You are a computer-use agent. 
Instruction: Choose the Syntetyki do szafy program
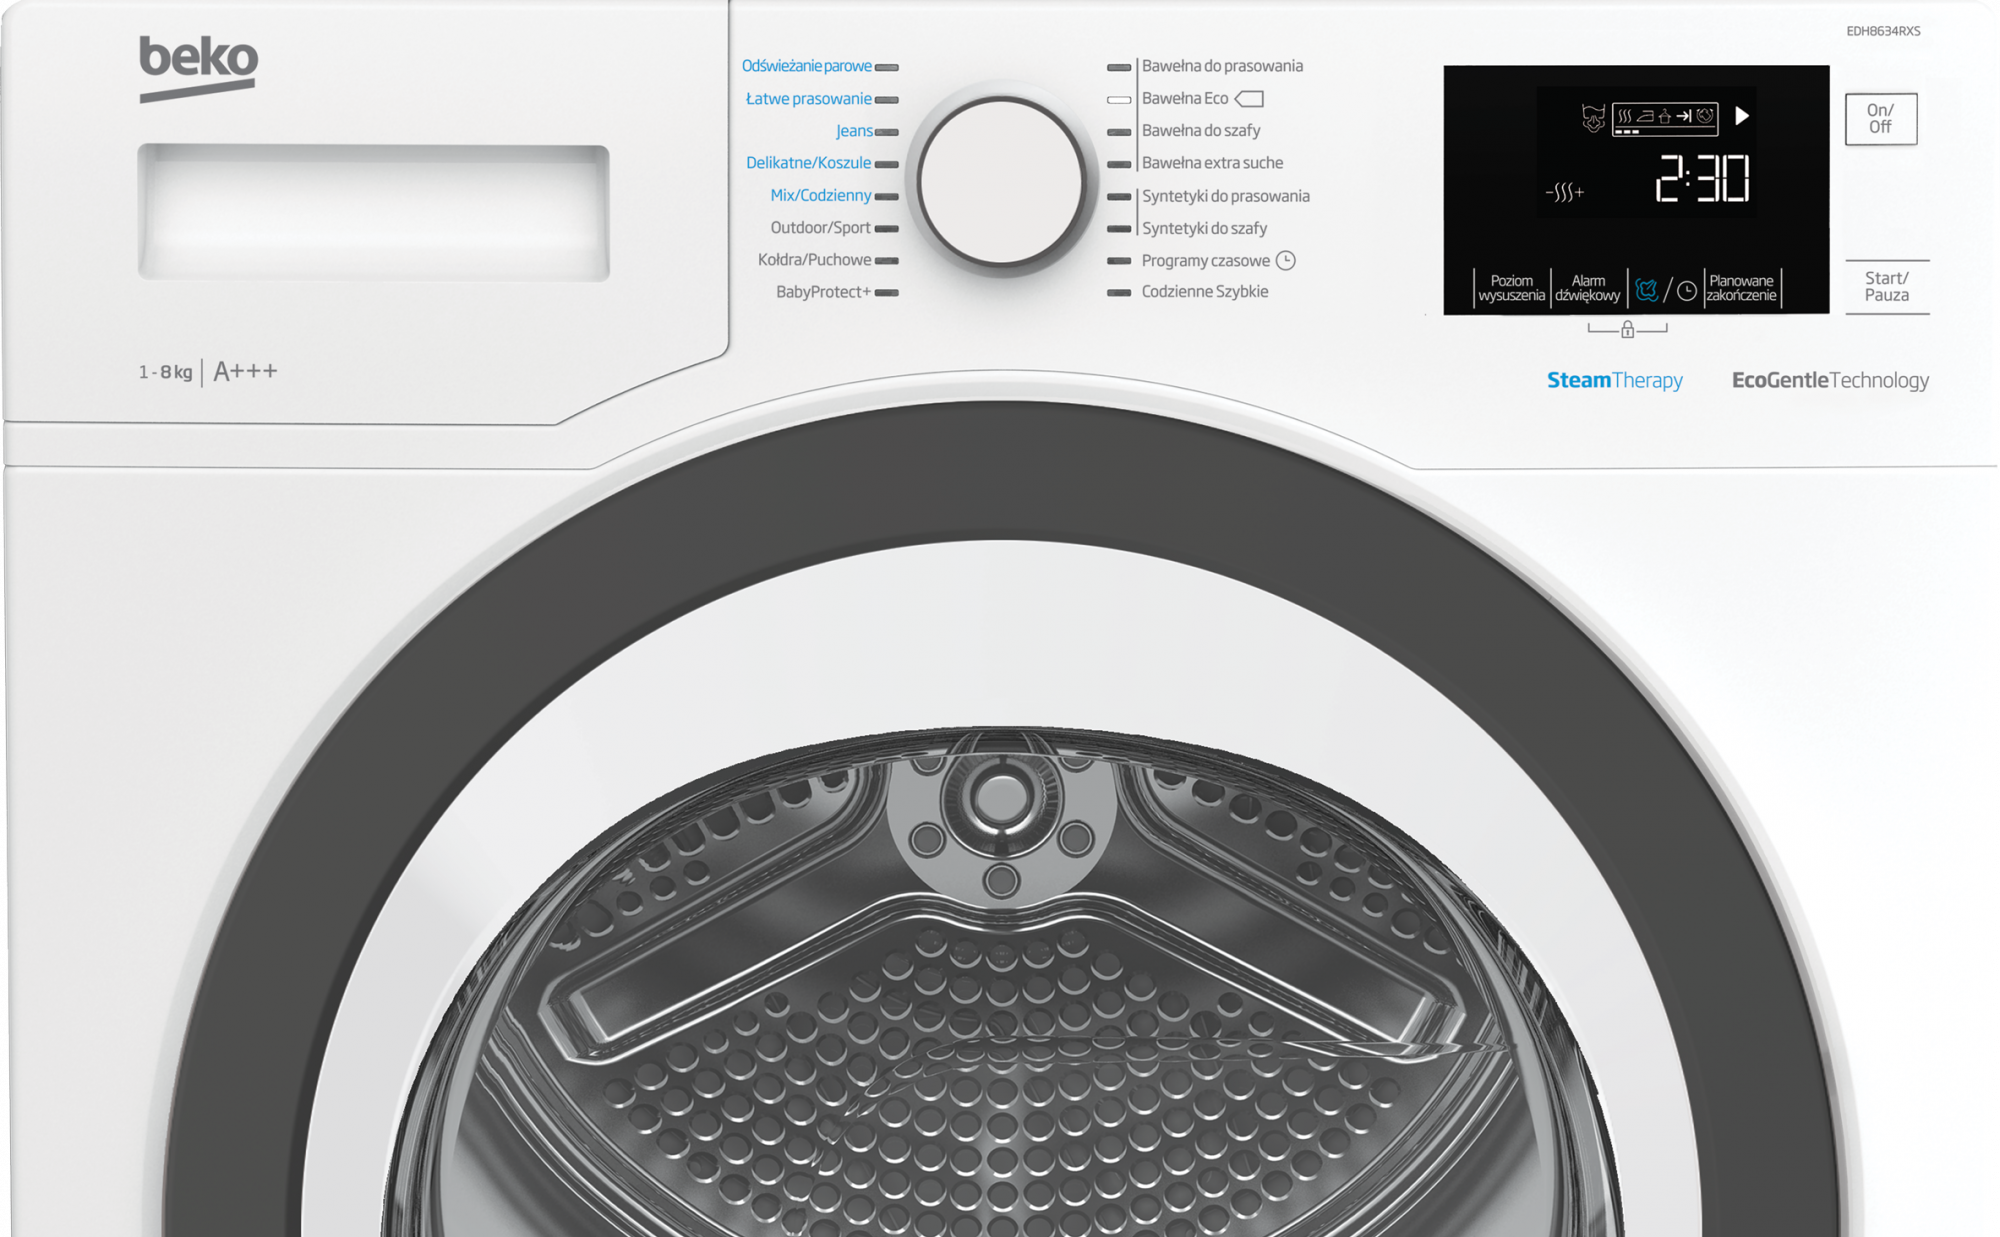point(1204,228)
